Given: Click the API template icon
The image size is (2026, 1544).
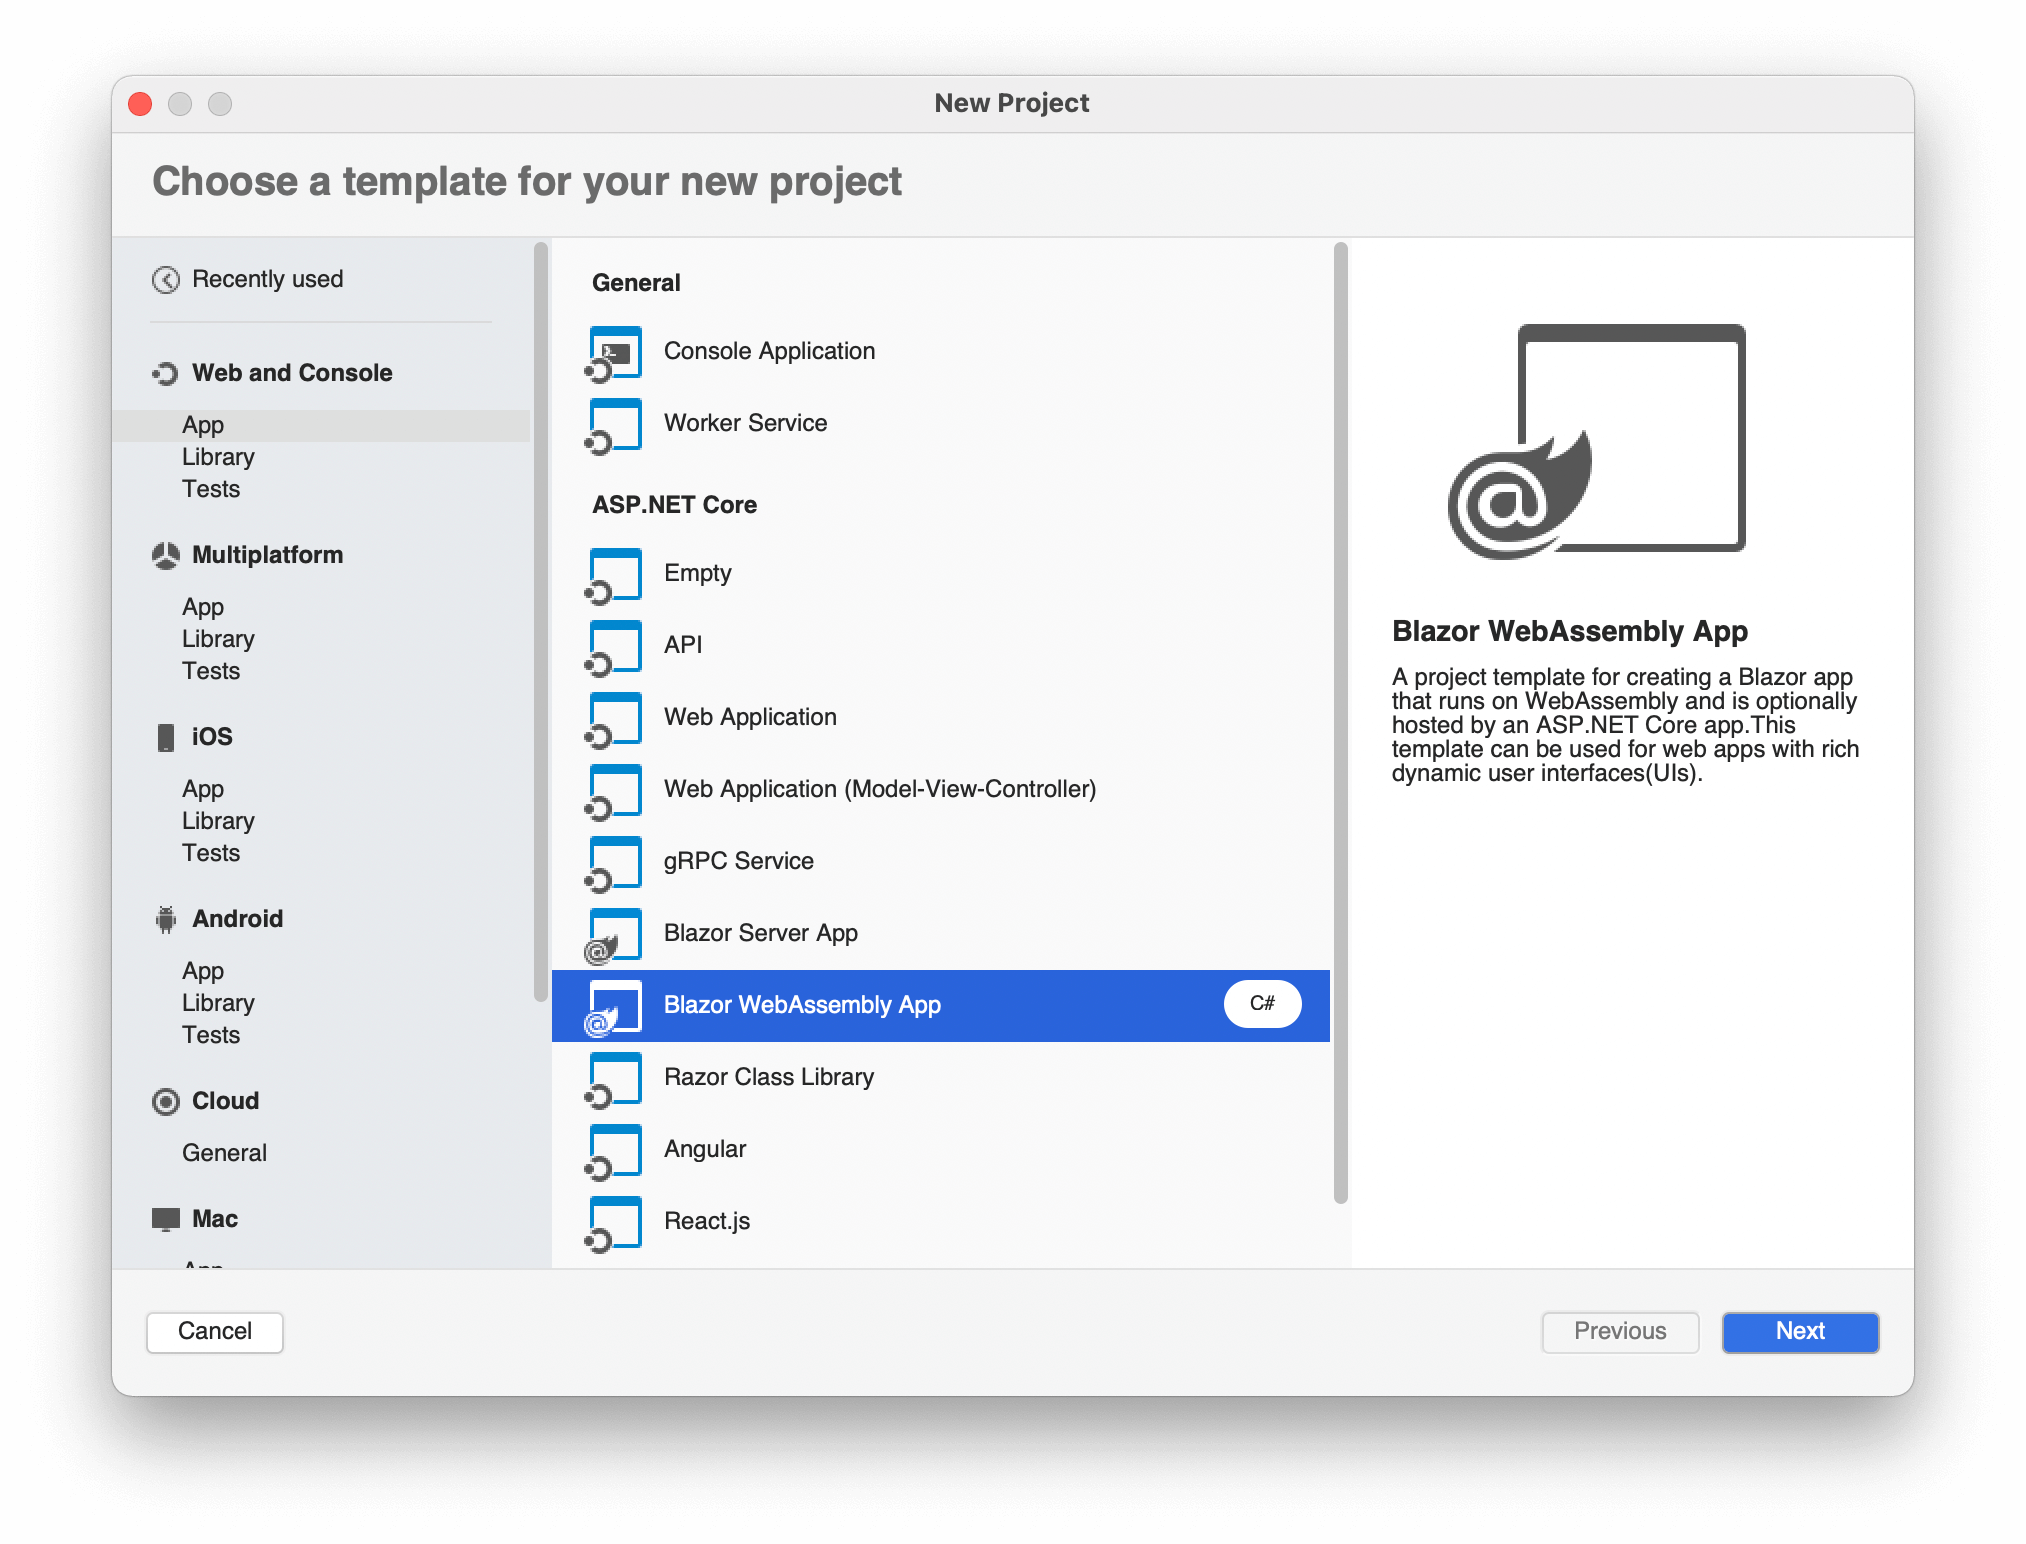Looking at the screenshot, I should pos(614,648).
